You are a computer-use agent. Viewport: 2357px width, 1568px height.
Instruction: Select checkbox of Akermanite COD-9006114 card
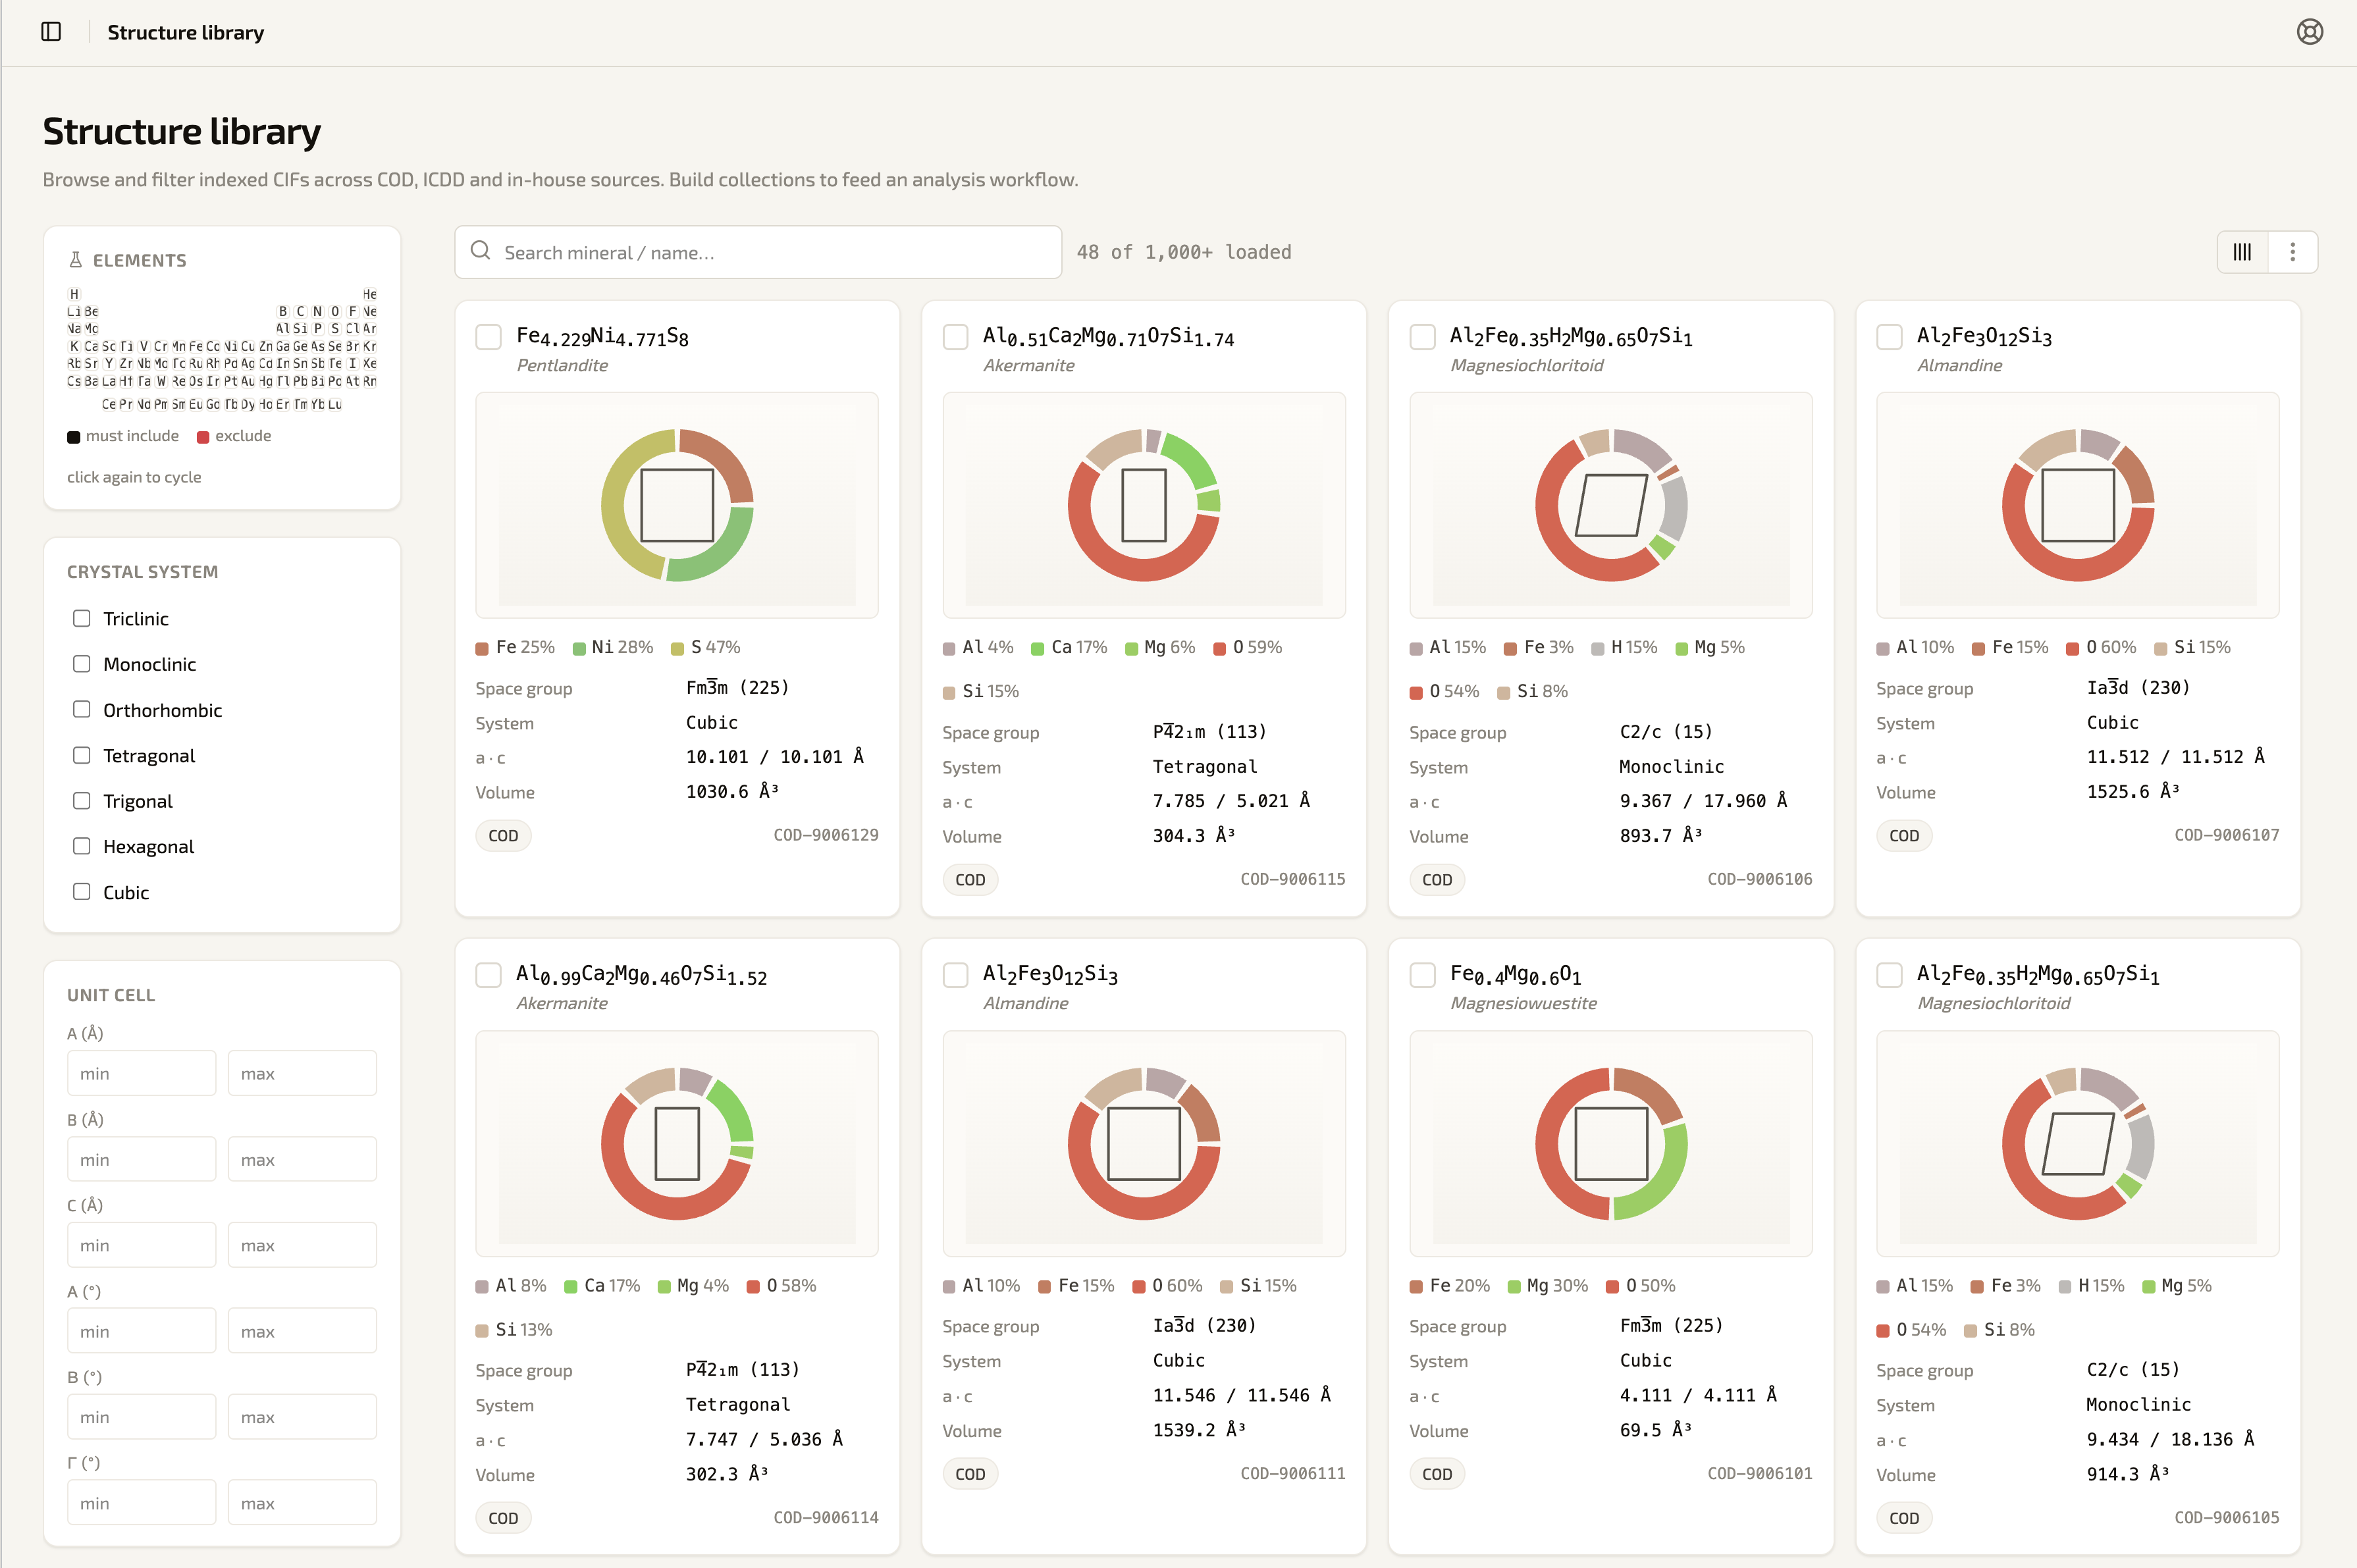click(488, 975)
